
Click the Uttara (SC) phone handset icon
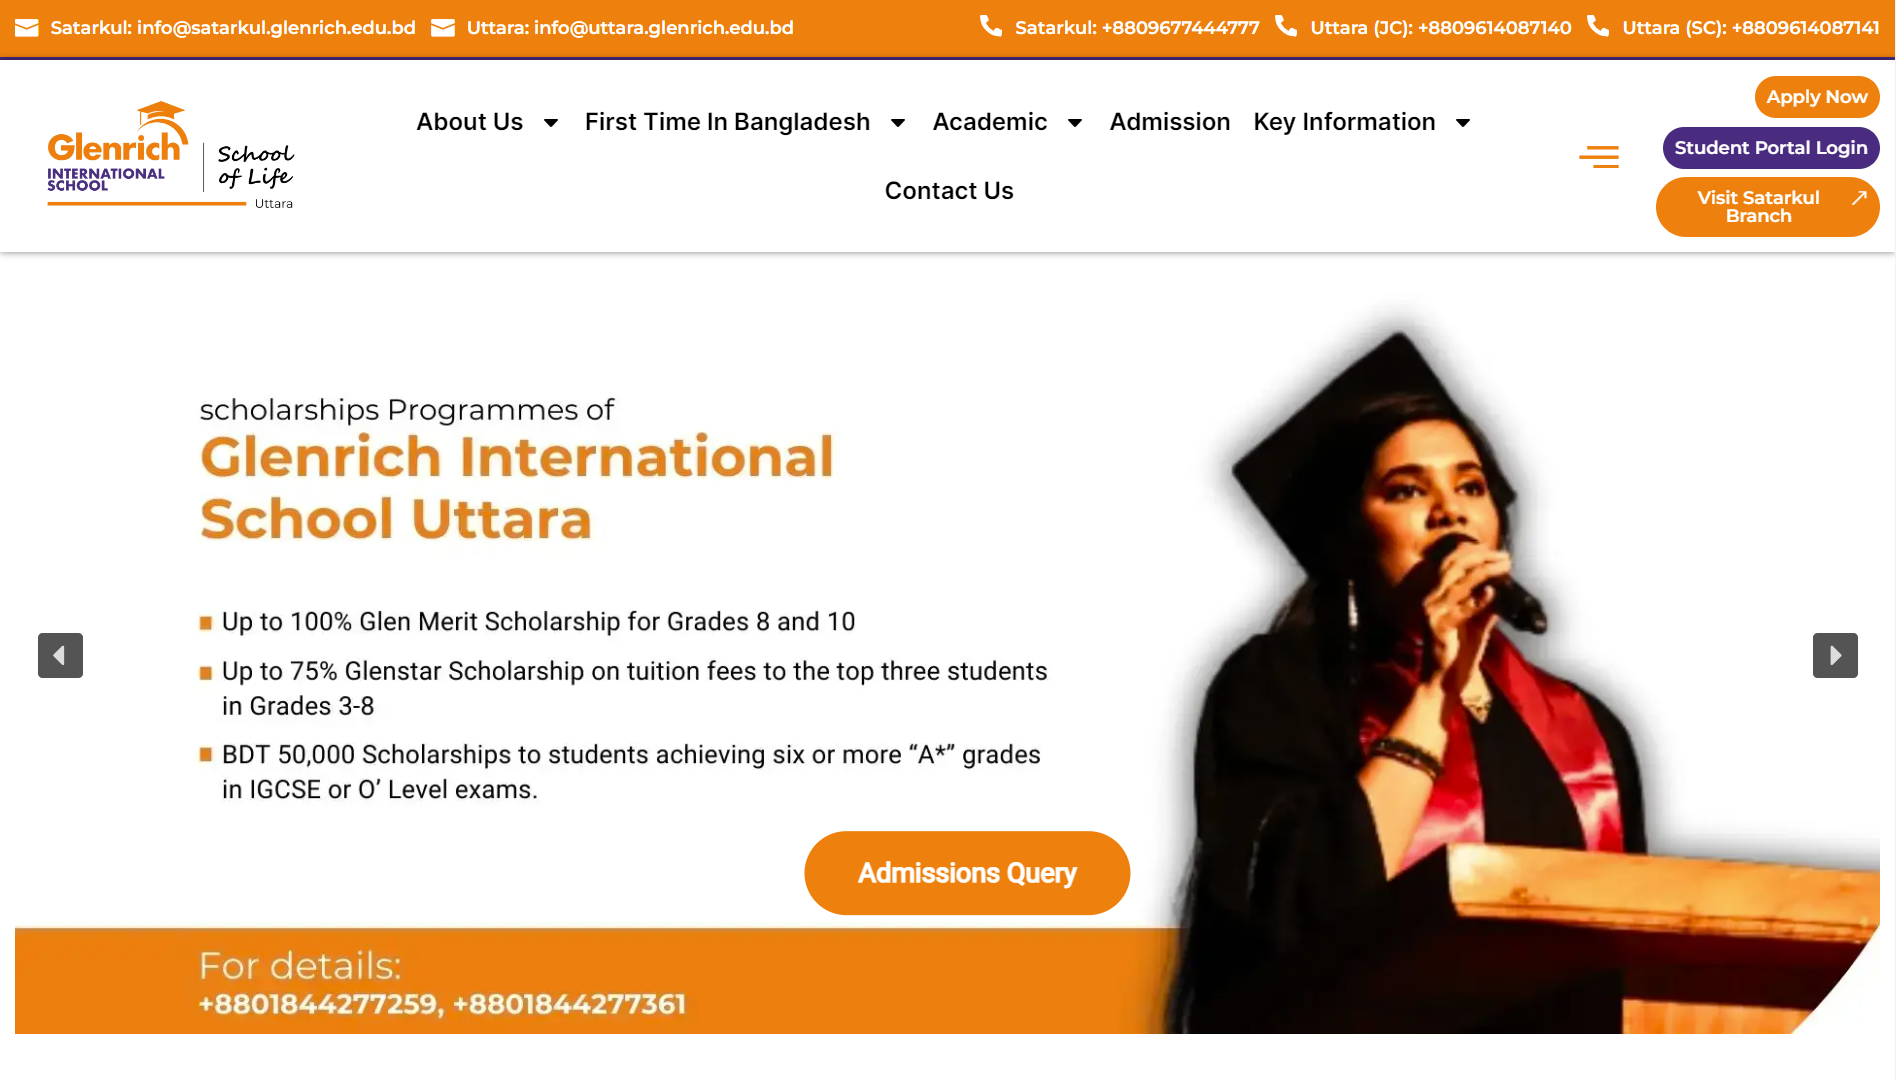1598,26
